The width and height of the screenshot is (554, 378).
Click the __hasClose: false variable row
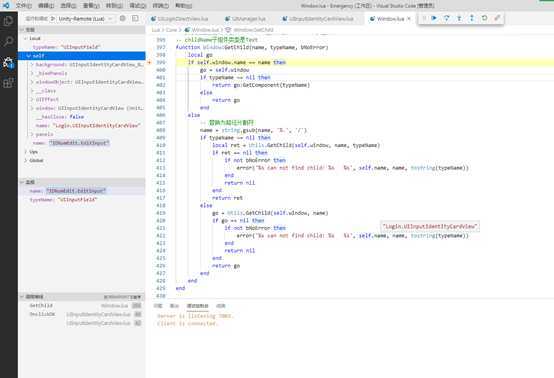pos(82,117)
